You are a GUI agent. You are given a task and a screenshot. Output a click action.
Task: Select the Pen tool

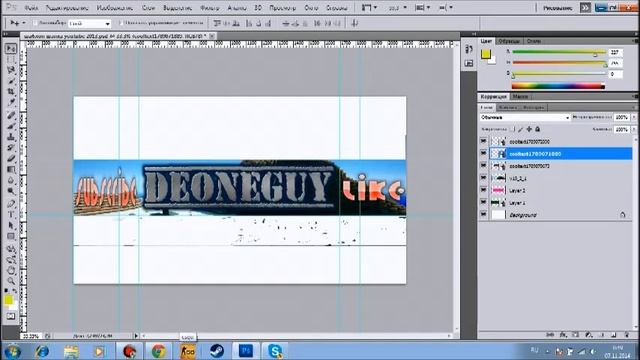[x=11, y=203]
